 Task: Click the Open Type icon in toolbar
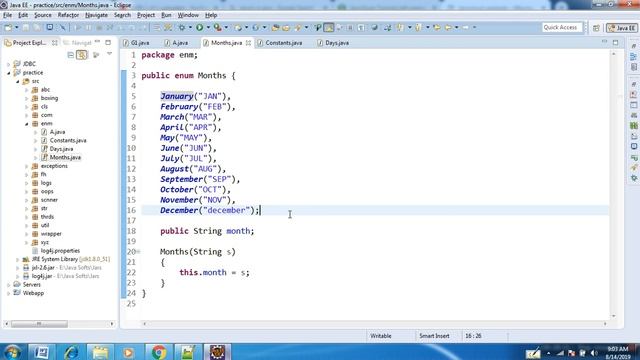click(x=275, y=27)
